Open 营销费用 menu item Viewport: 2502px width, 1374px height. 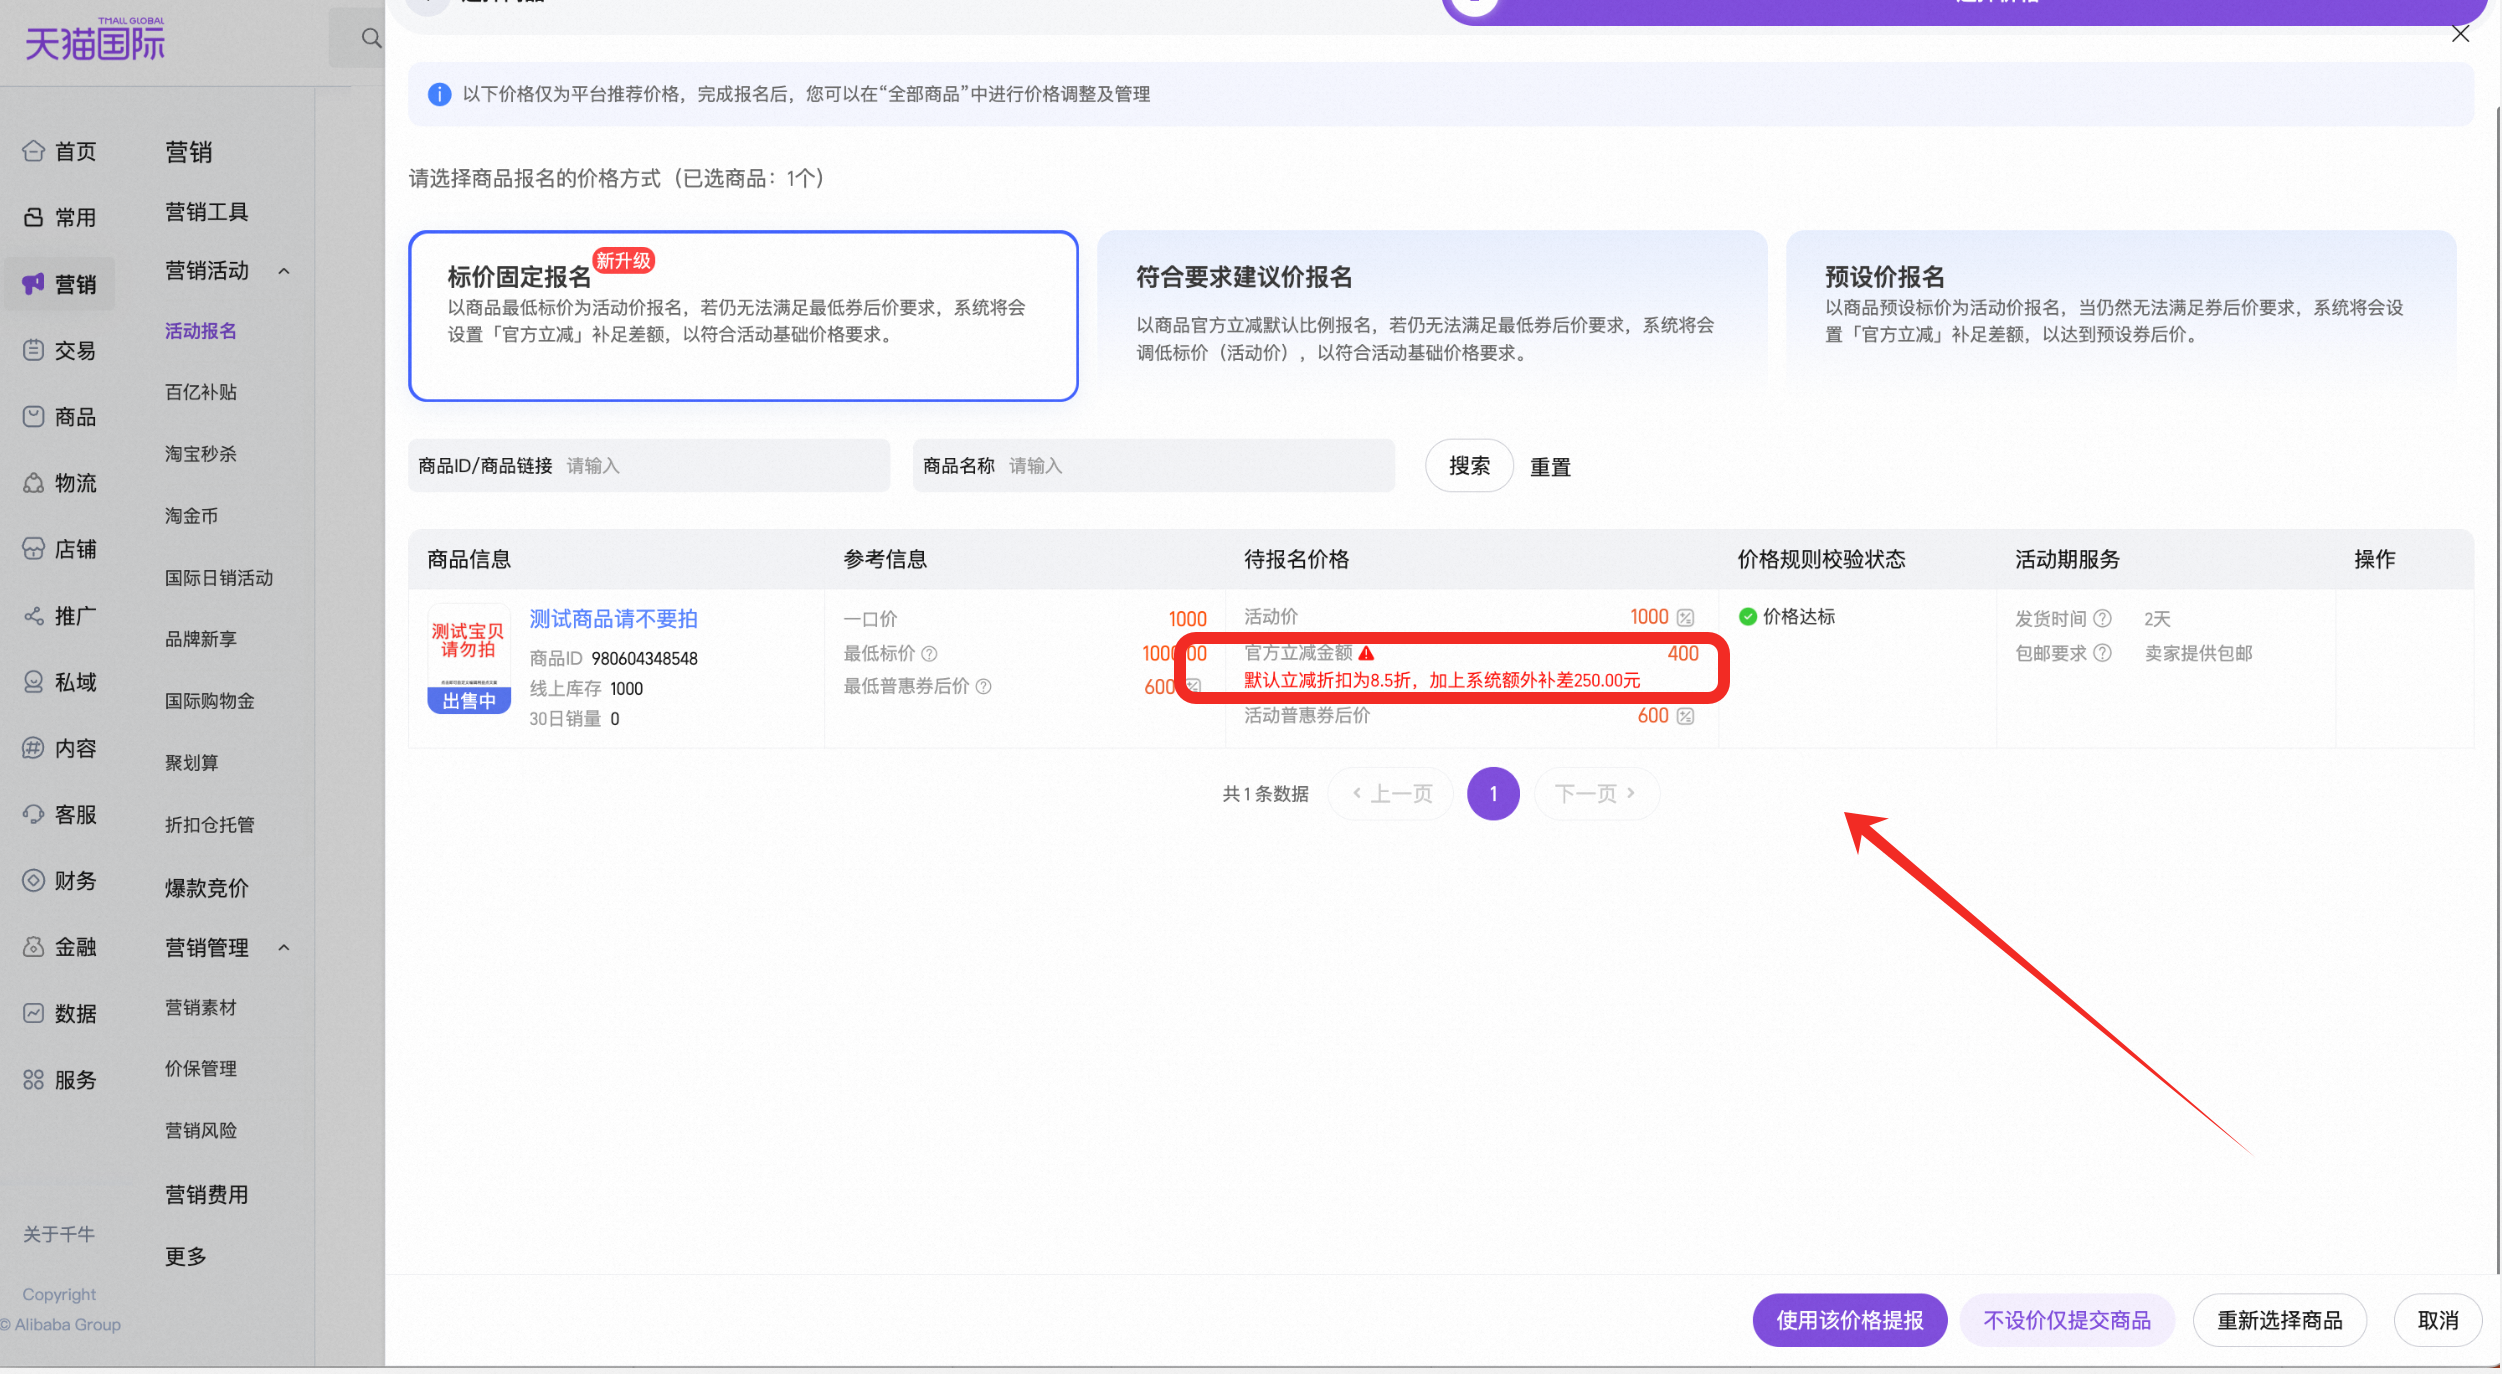207,1195
